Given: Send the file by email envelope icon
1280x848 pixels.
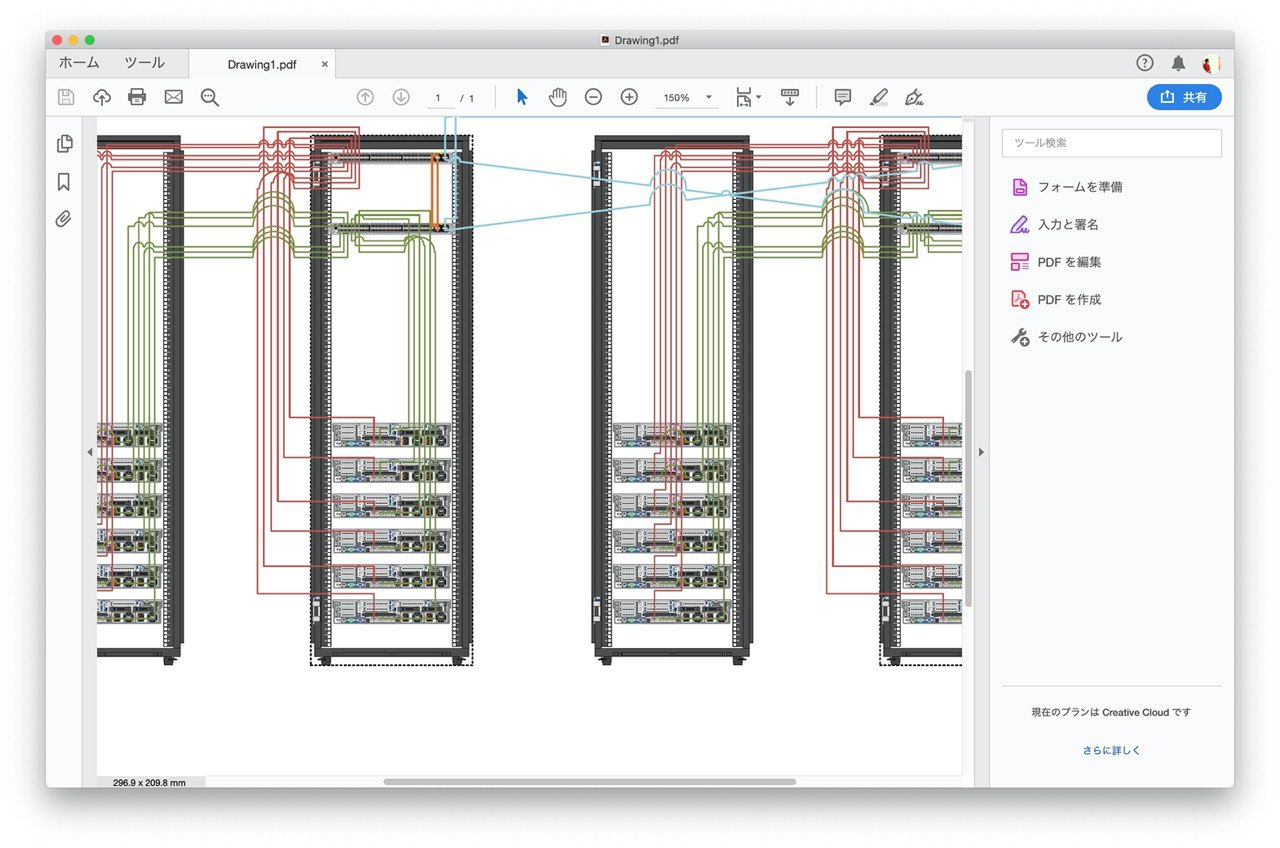Looking at the screenshot, I should (x=173, y=97).
